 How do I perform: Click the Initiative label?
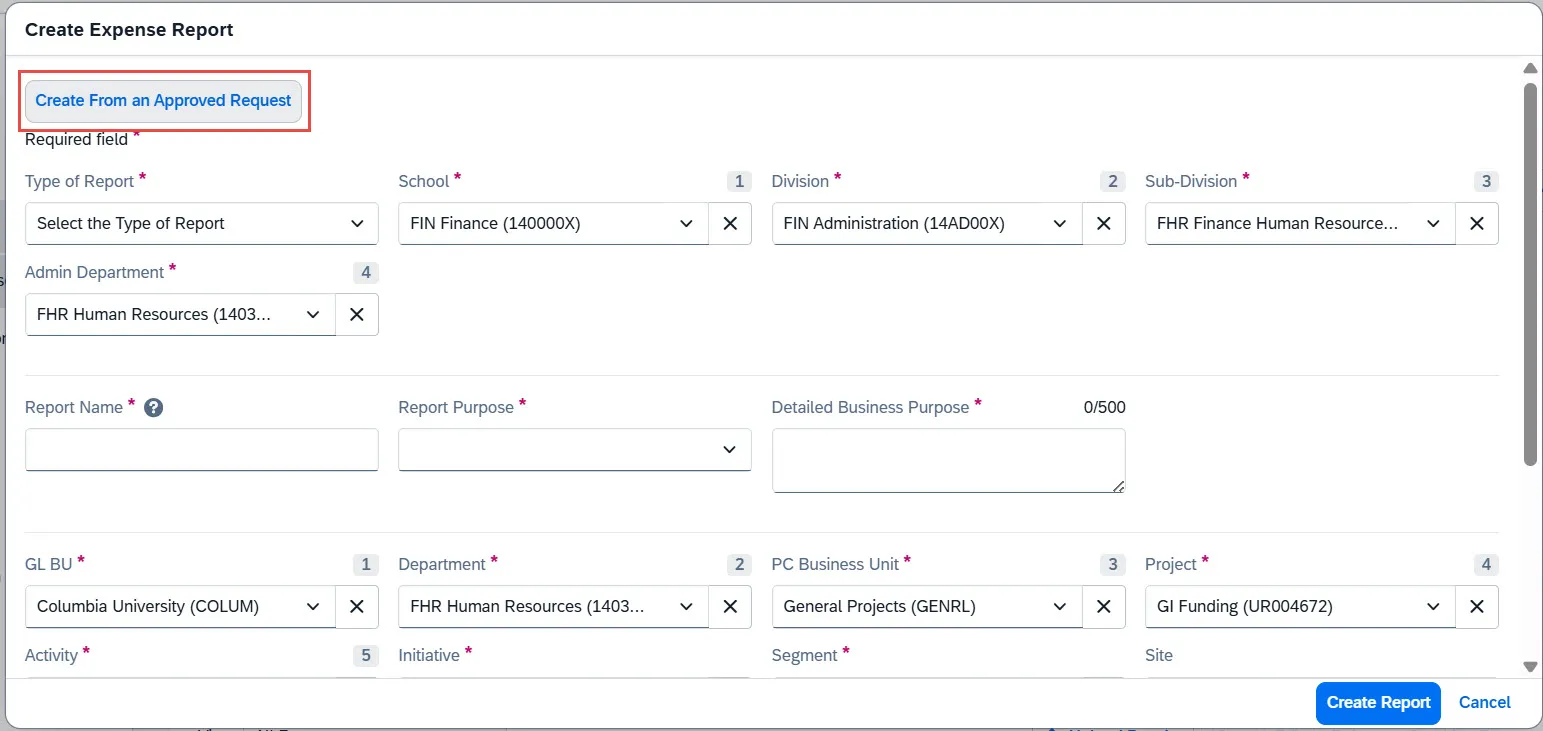pos(429,655)
